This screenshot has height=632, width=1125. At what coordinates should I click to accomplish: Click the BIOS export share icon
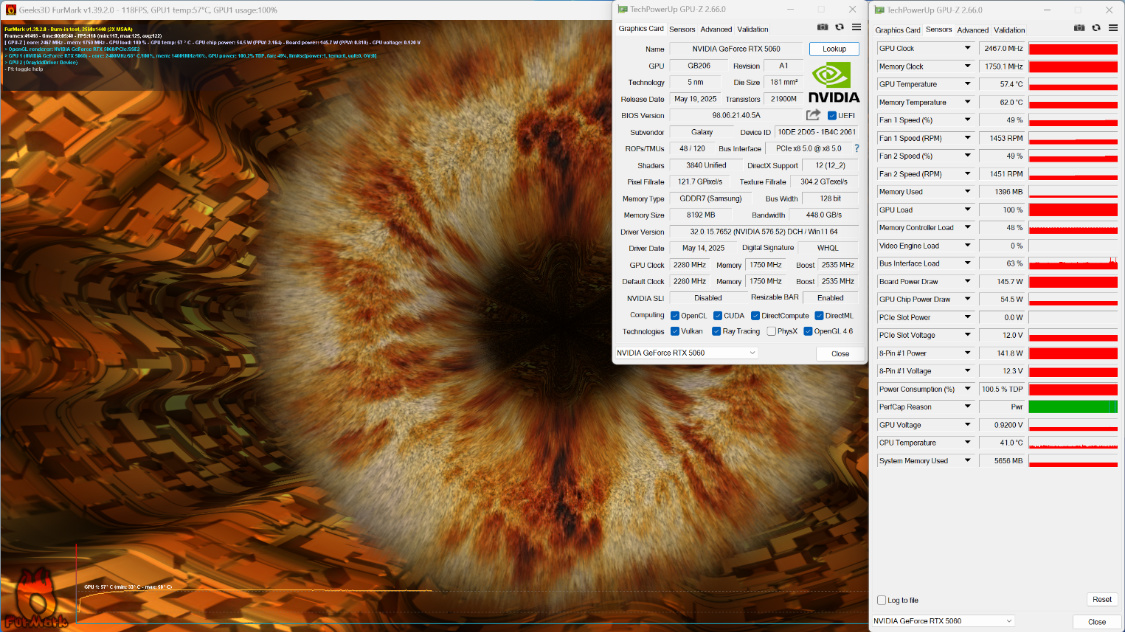(x=813, y=115)
